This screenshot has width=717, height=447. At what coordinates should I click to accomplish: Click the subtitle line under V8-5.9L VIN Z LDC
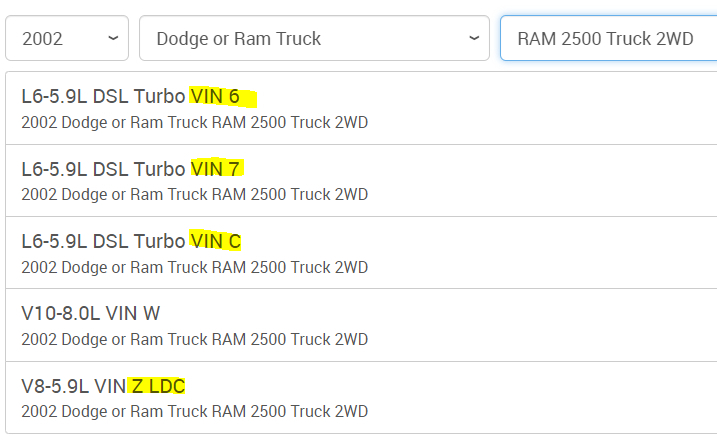point(194,411)
